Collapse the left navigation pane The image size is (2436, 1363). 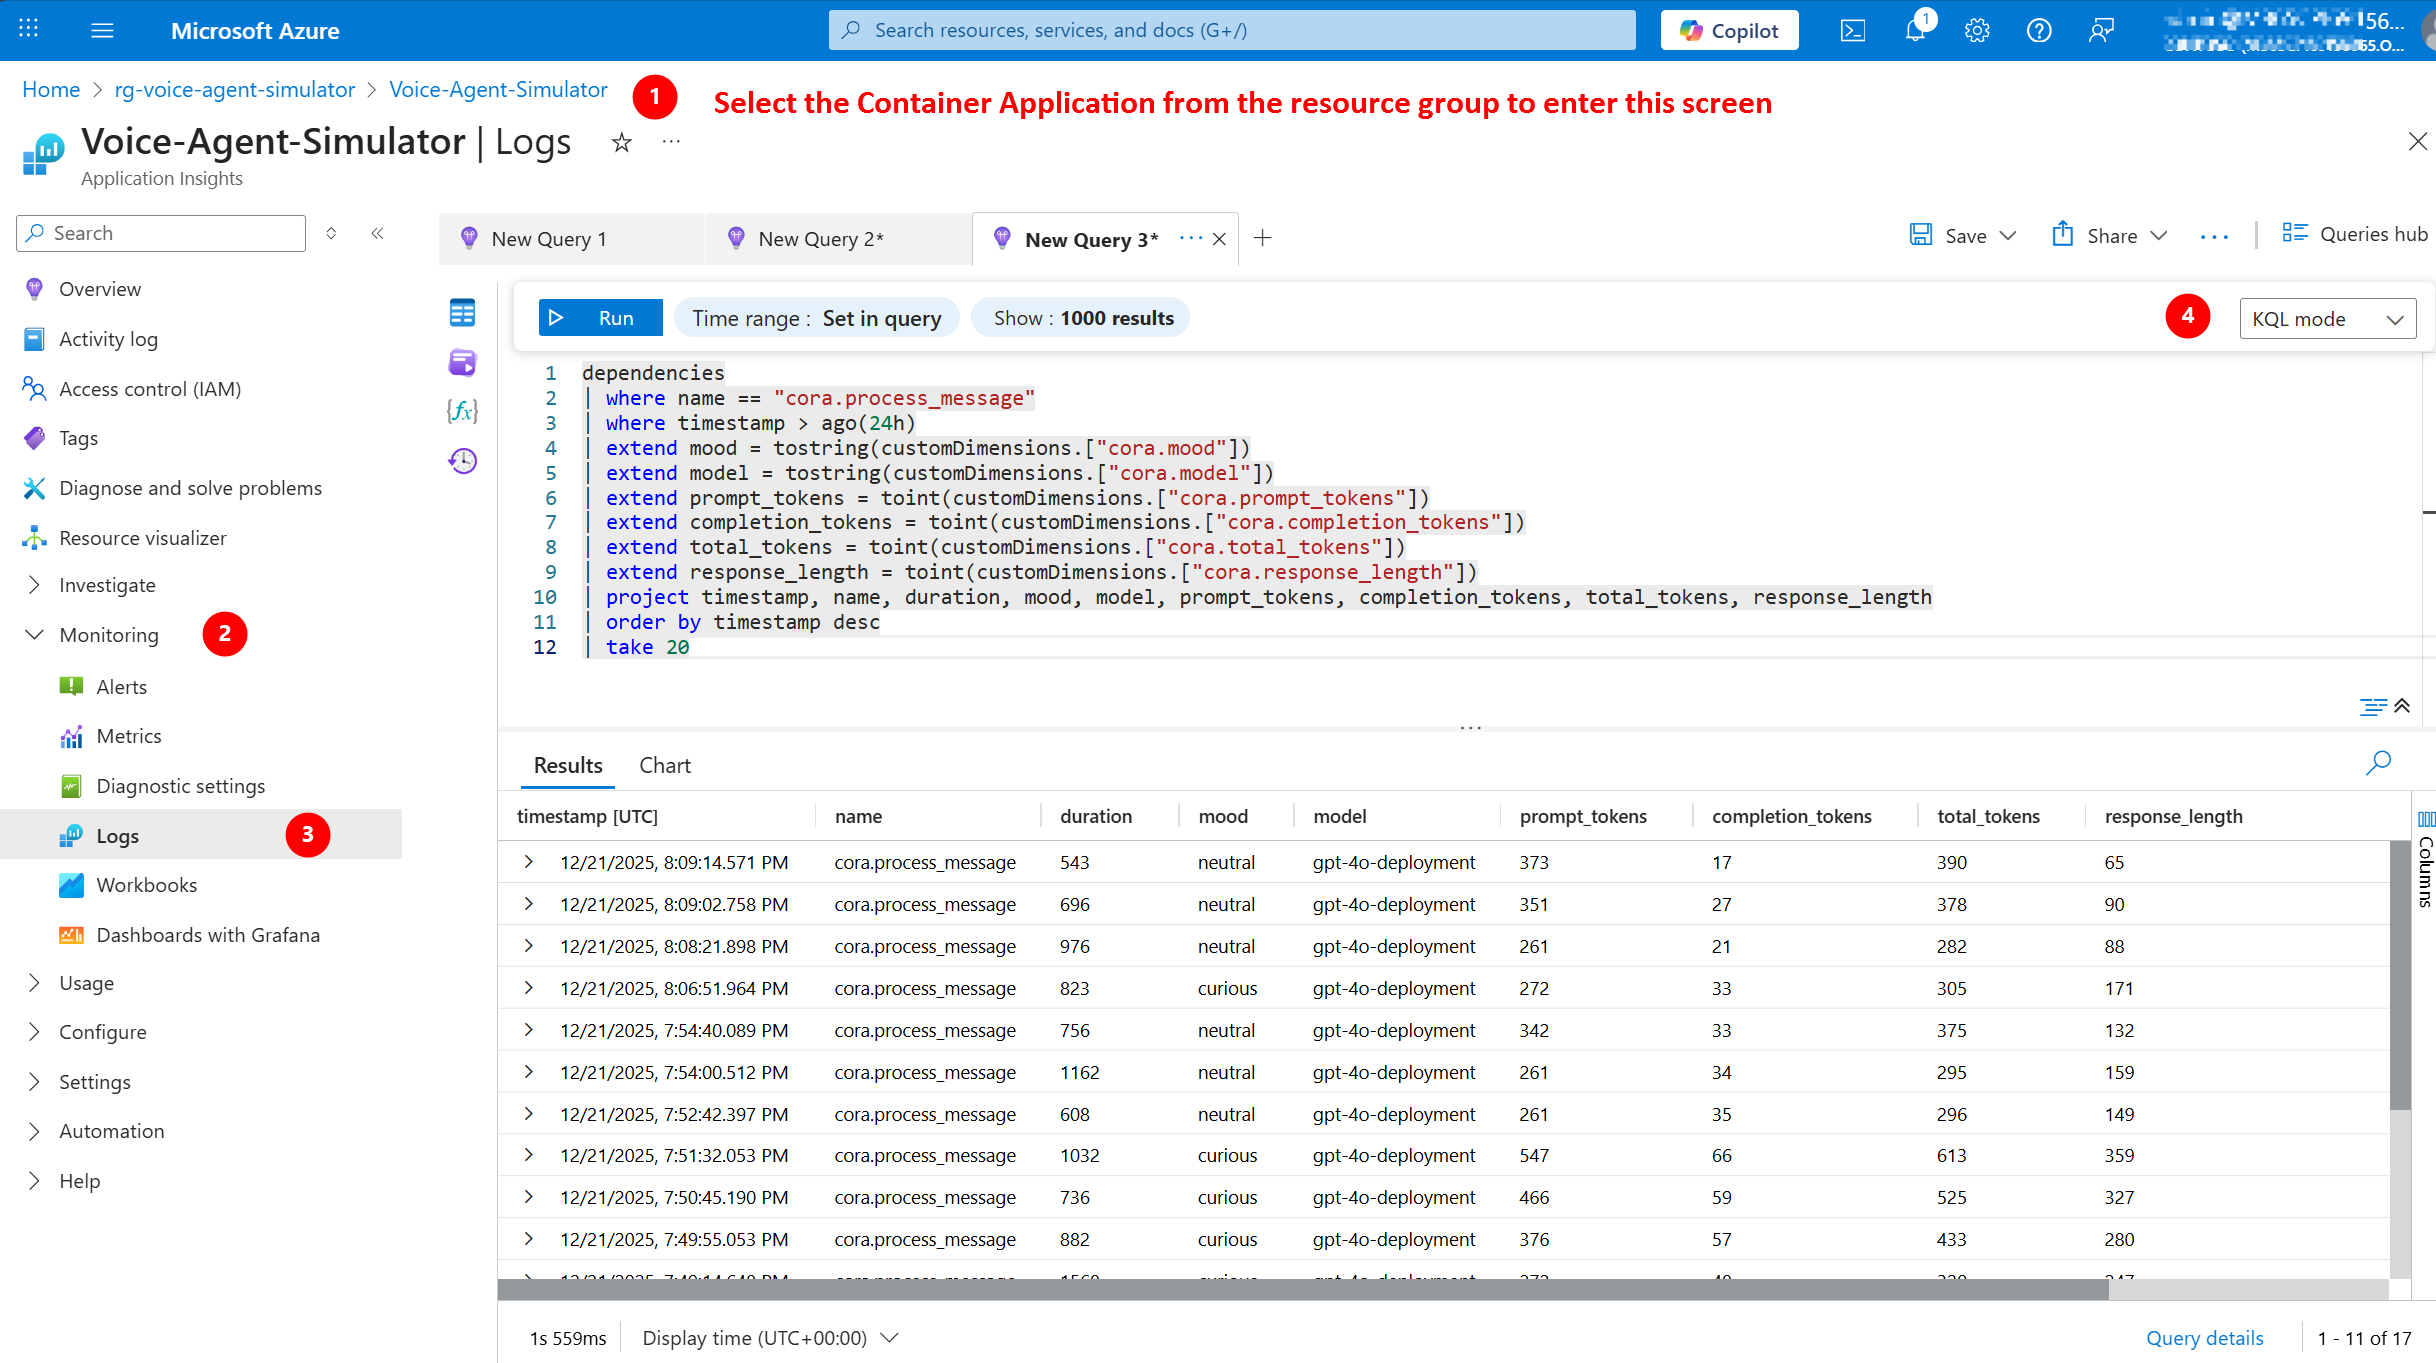click(377, 233)
